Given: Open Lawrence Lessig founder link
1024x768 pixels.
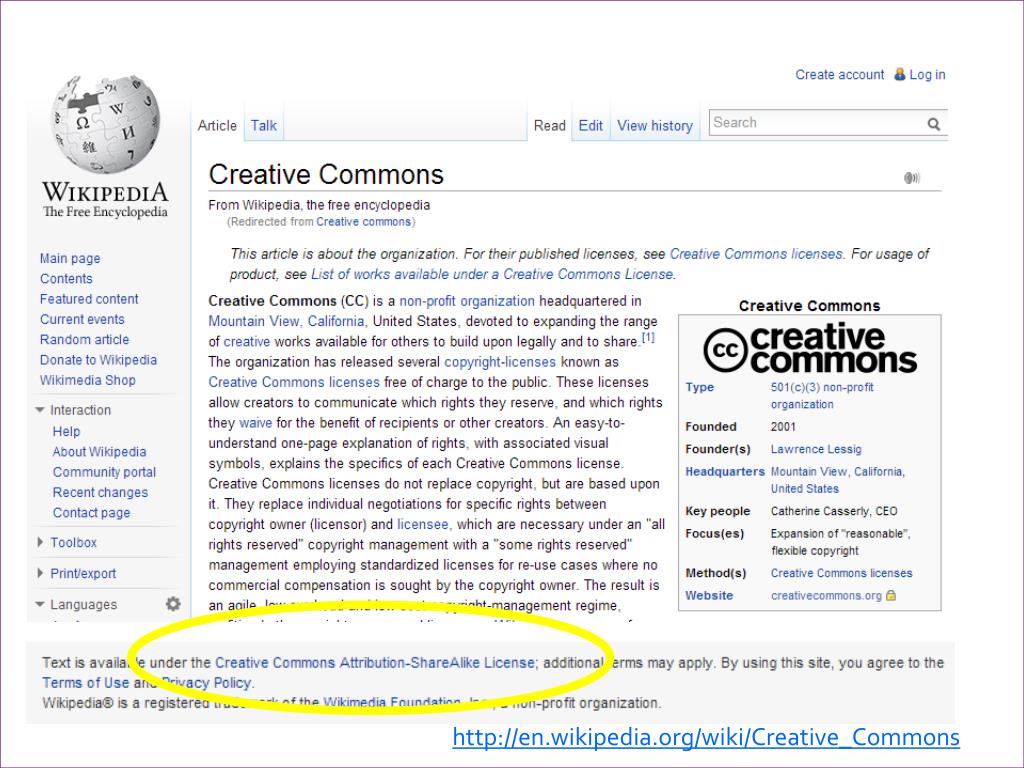Looking at the screenshot, I should (x=816, y=449).
